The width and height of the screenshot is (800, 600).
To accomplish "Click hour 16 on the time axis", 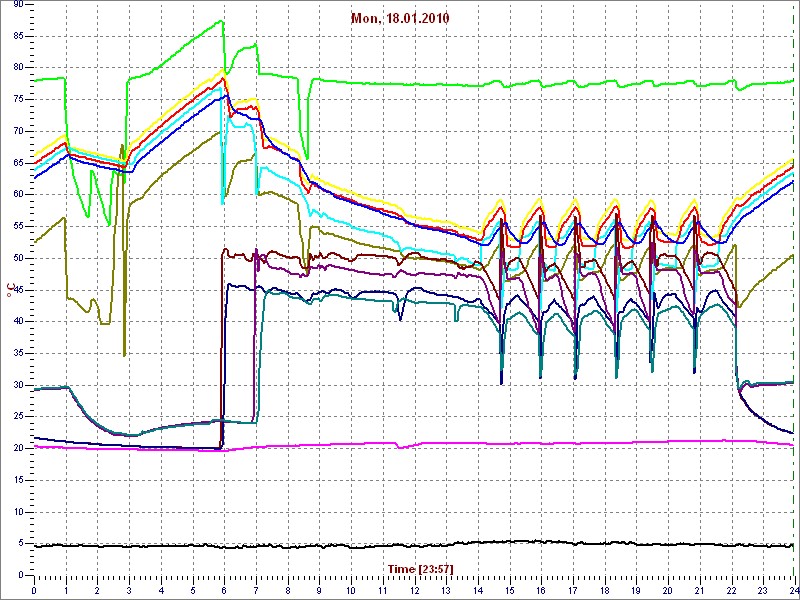I will (x=540, y=590).
